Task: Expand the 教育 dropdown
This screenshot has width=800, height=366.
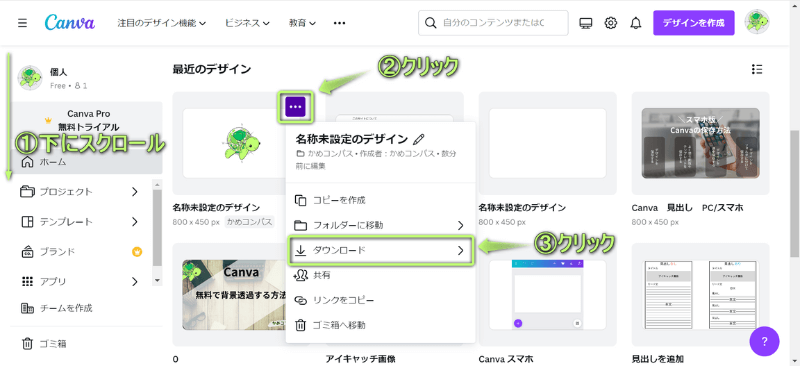Action: pos(303,23)
